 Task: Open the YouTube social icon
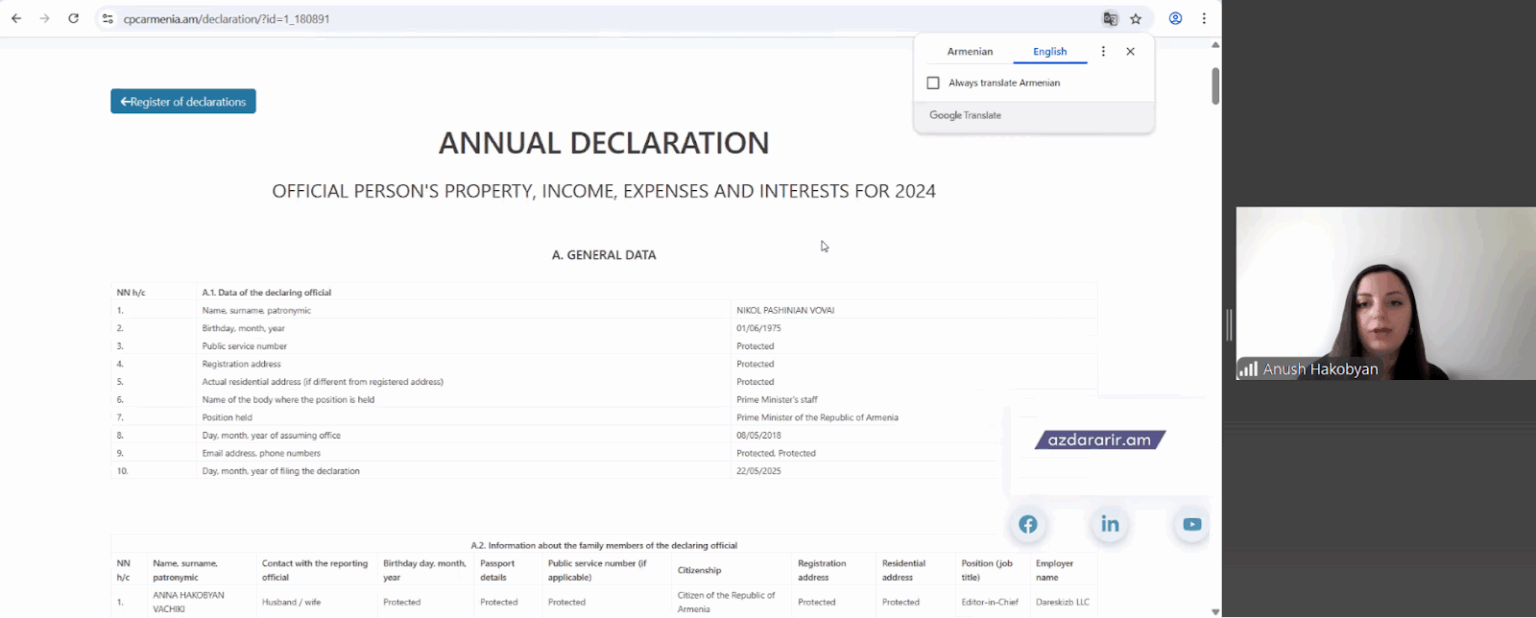(x=1191, y=524)
